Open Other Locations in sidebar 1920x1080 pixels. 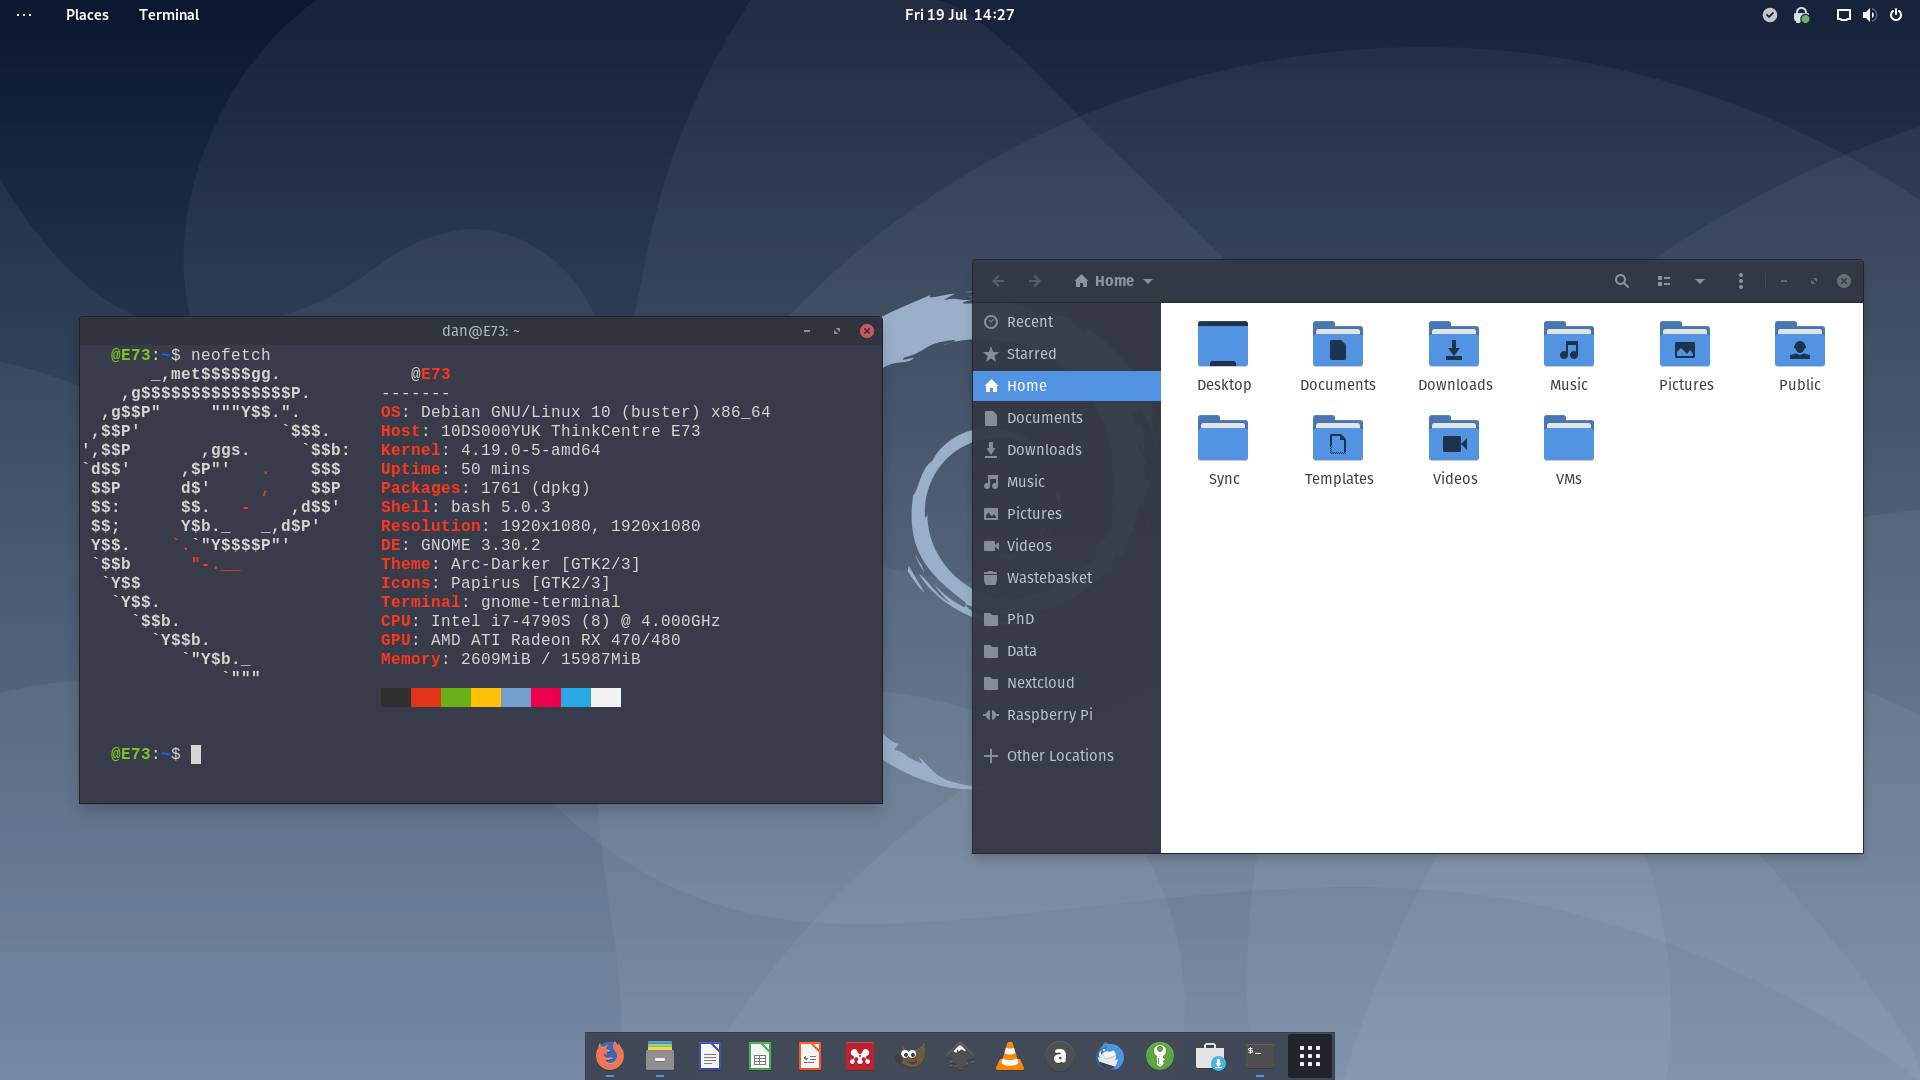1059,756
